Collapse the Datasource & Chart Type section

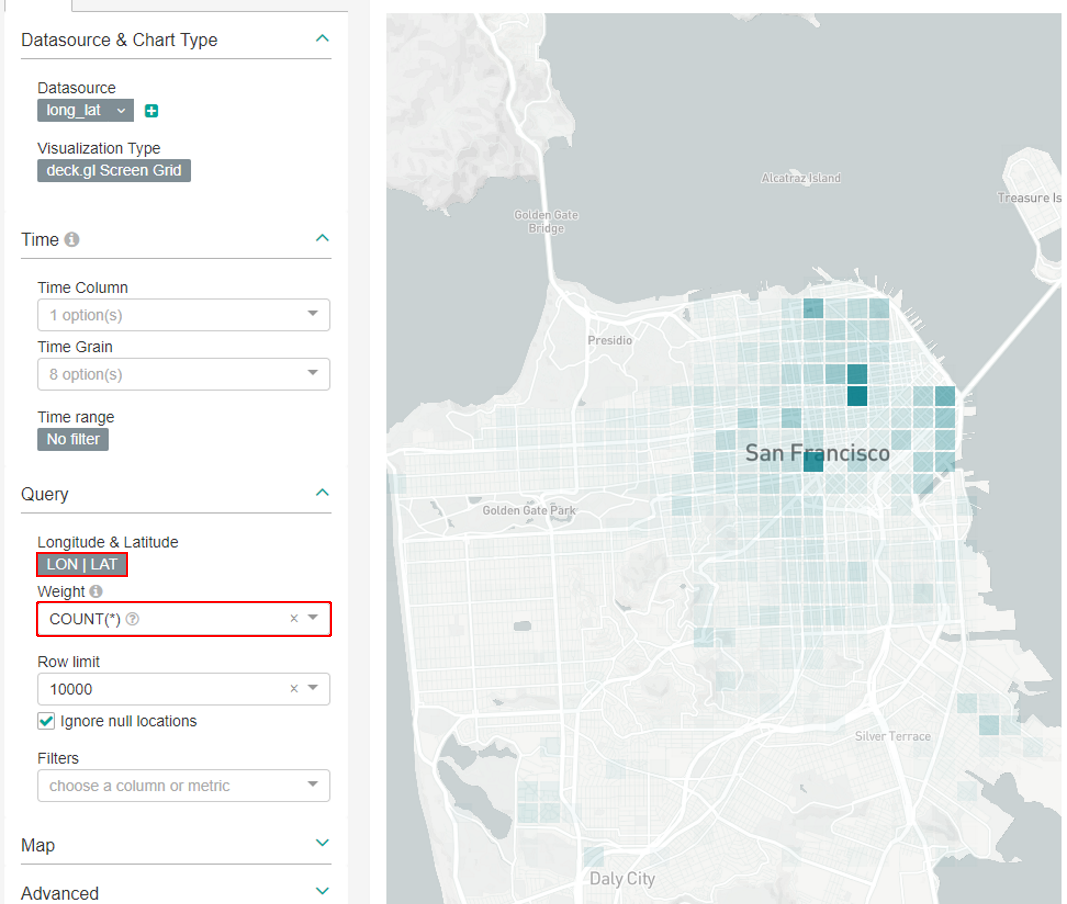[x=321, y=39]
